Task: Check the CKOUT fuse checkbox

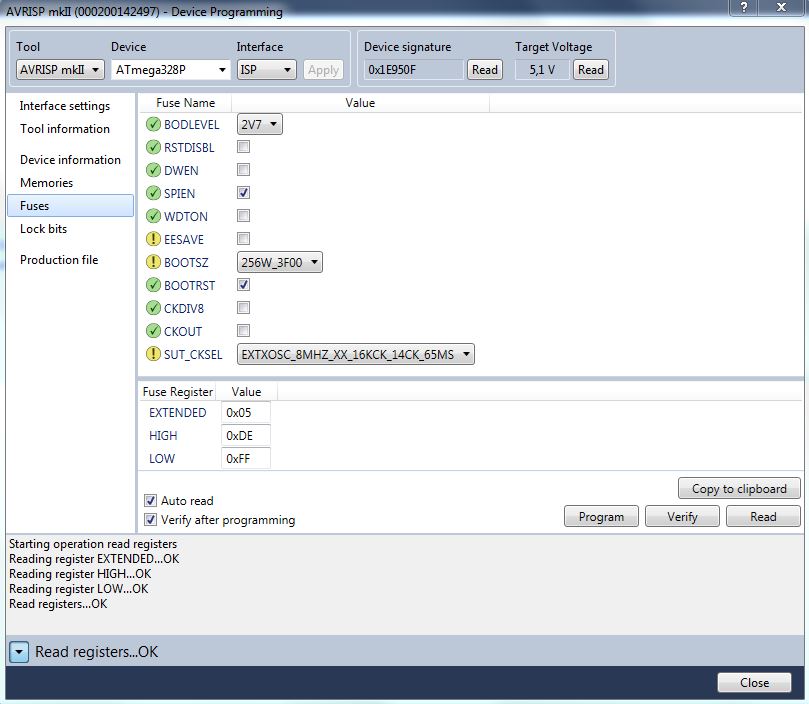Action: 244,330
